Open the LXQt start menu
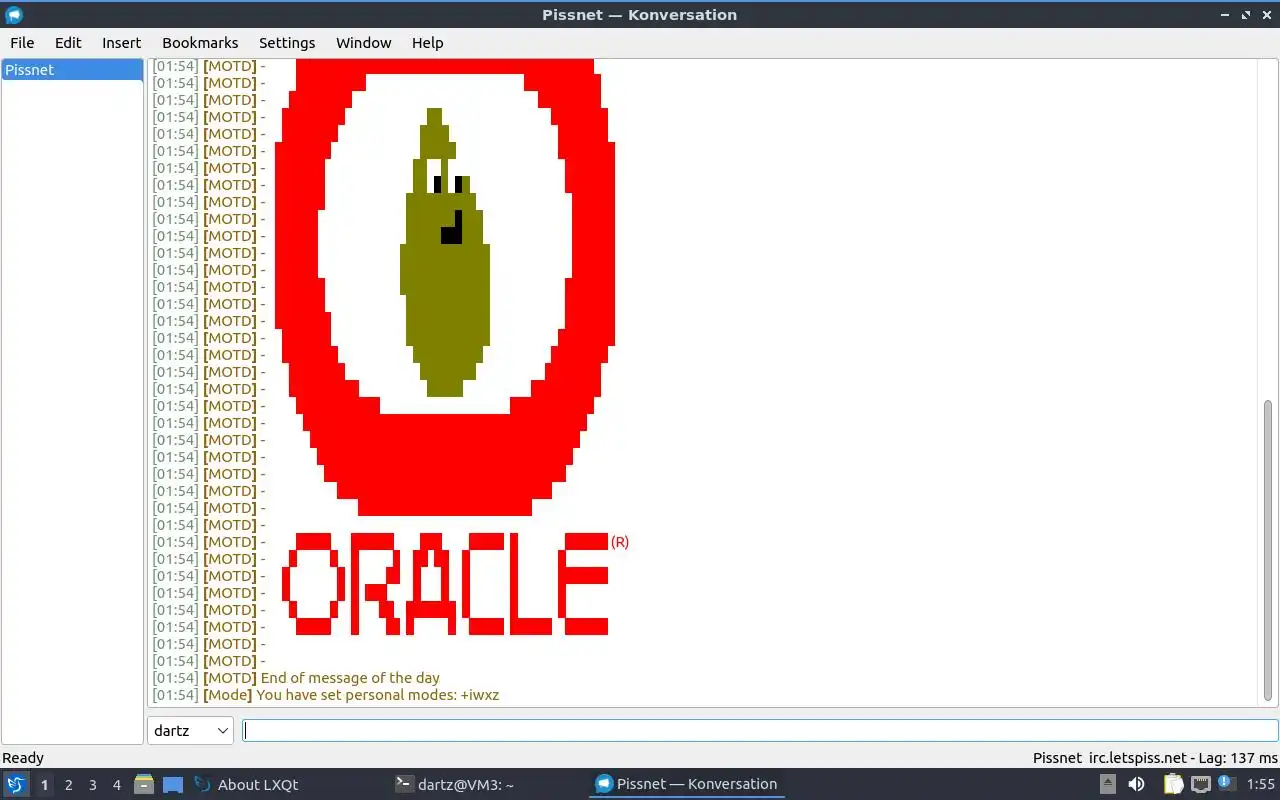1280x800 pixels. click(x=15, y=785)
